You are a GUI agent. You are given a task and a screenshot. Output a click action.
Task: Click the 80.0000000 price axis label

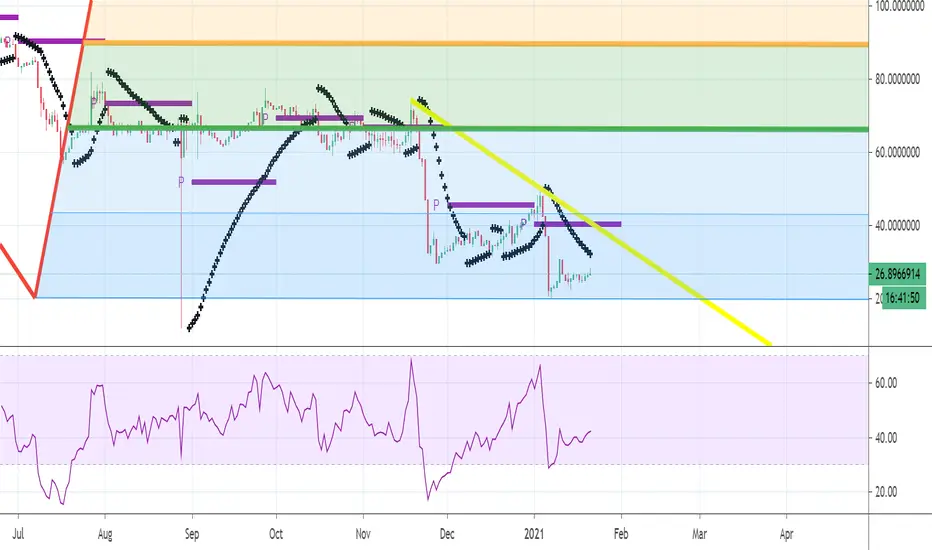pos(897,79)
